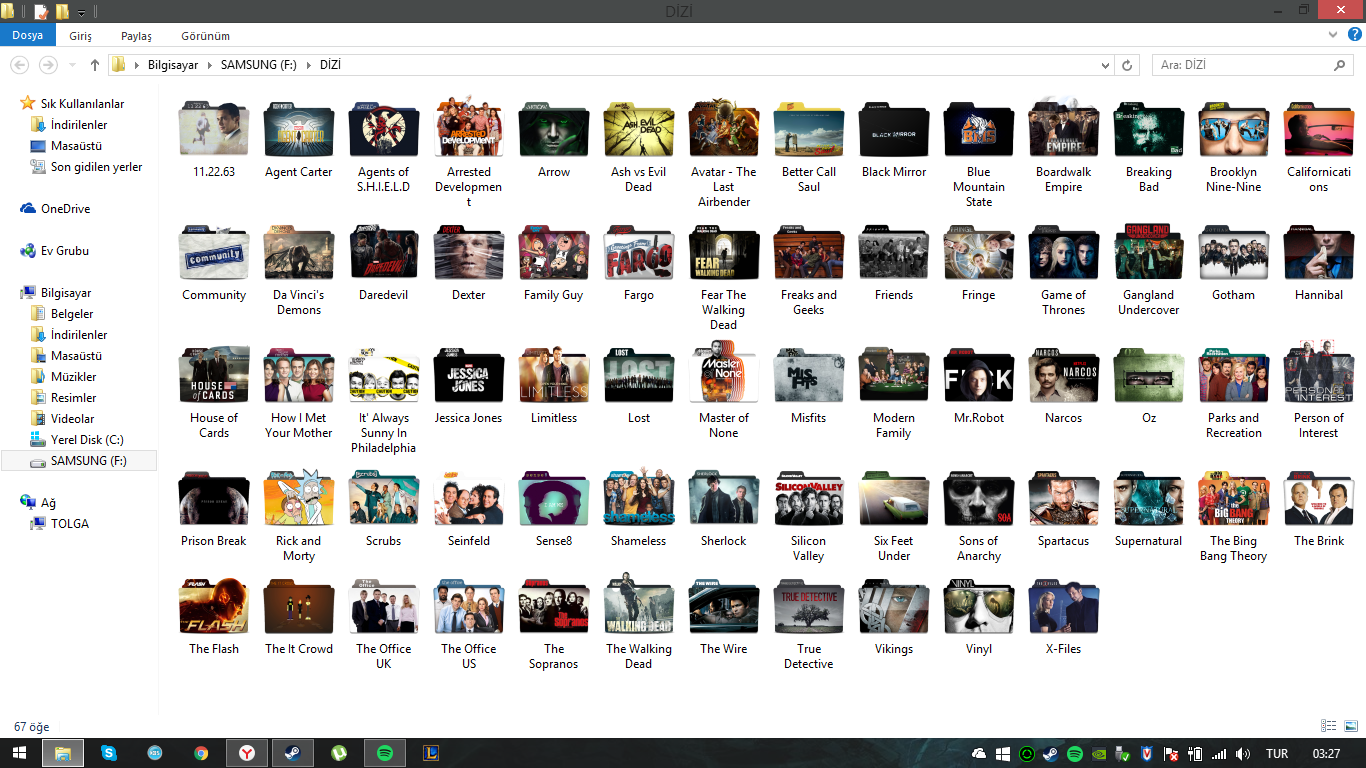Go up one folder level
Image resolution: width=1366 pixels, height=768 pixels.
(95, 65)
